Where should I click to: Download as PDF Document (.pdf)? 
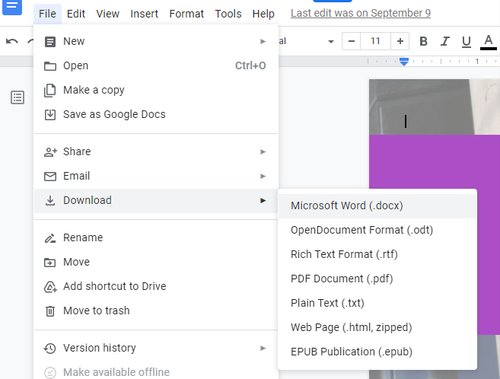tap(377, 279)
